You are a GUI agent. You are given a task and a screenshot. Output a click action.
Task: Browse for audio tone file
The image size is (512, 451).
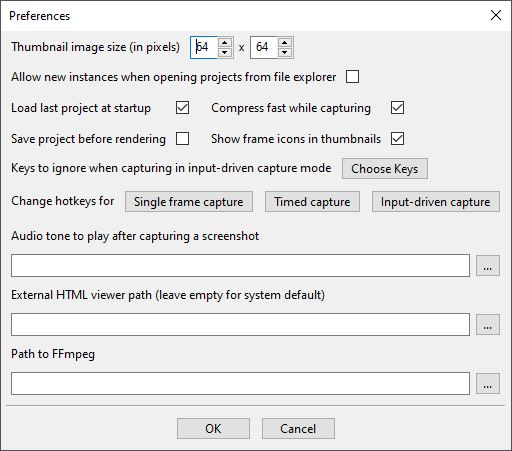(x=488, y=266)
